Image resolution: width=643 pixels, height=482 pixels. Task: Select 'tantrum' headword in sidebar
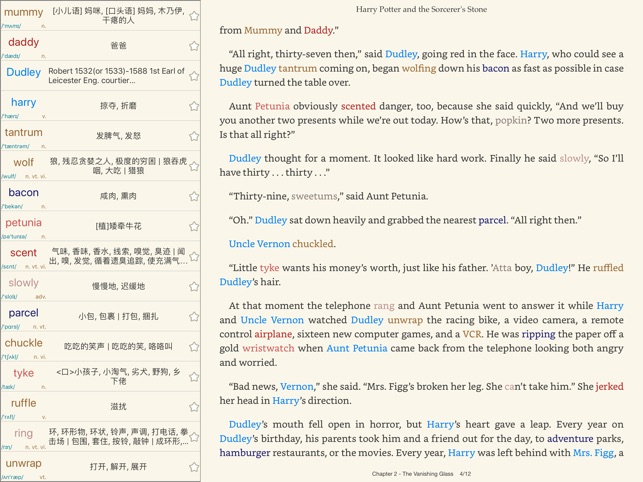click(x=23, y=132)
